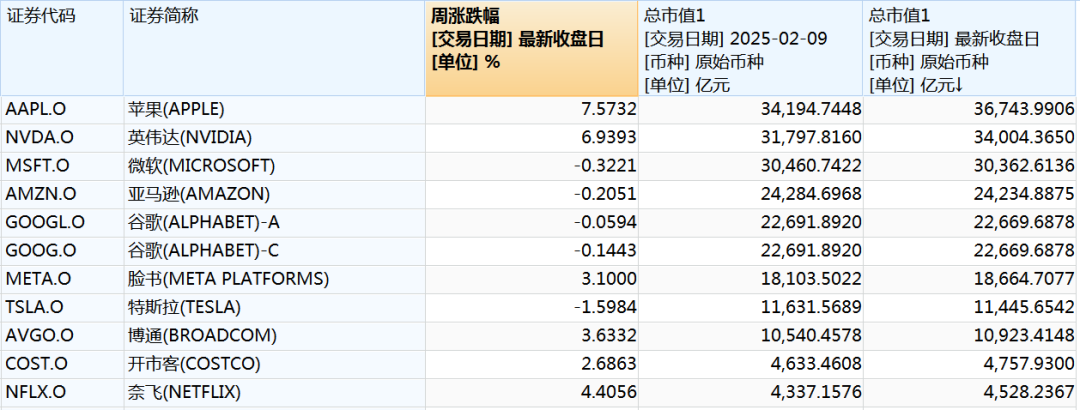Click market cap value 4,337.1576
This screenshot has height=410, width=1080.
(816, 392)
